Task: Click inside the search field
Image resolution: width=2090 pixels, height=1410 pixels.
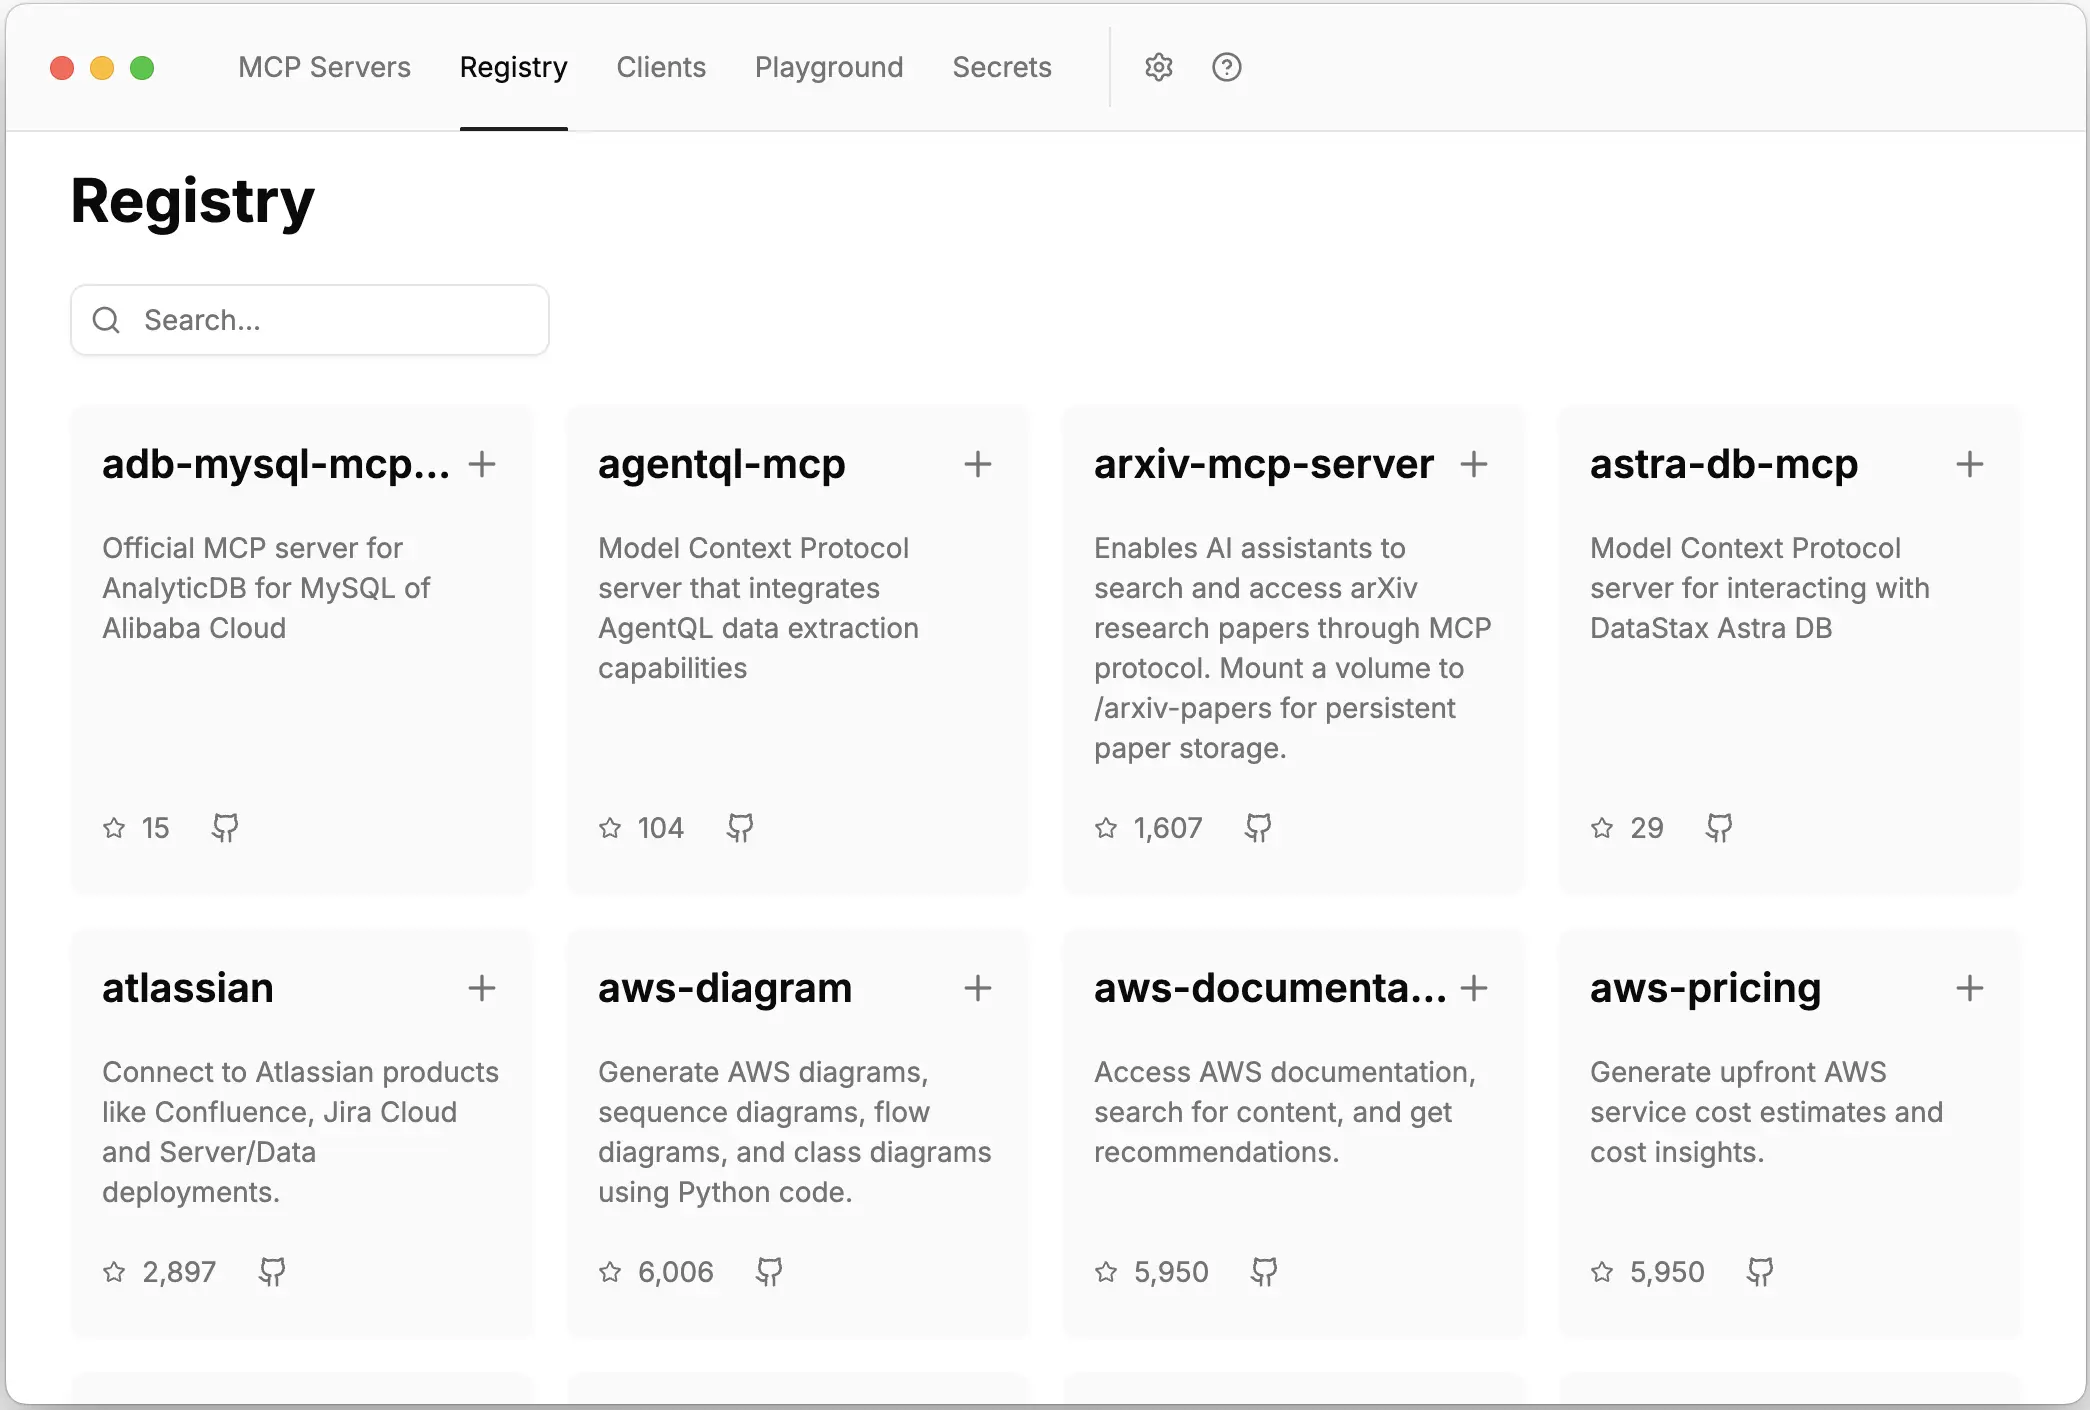Action: (x=310, y=319)
